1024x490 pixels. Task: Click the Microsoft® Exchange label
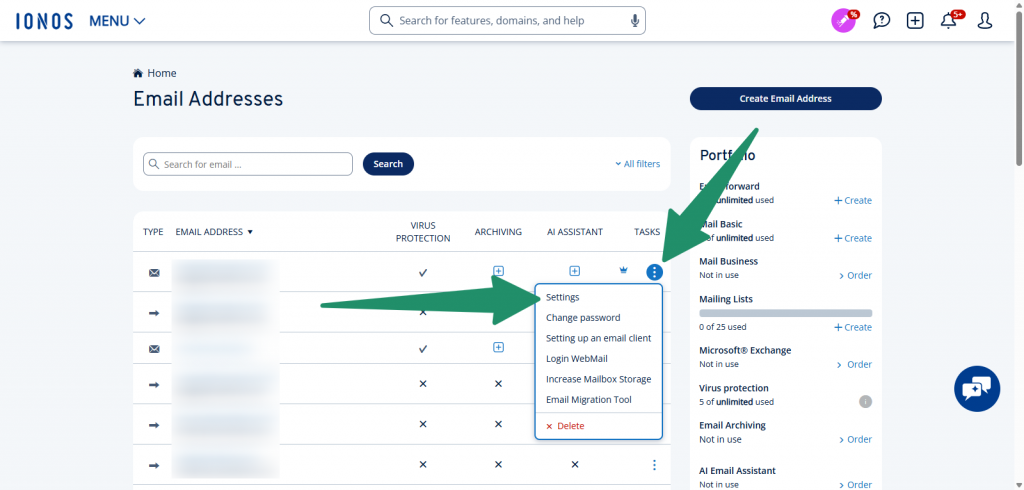pyautogui.click(x=745, y=350)
